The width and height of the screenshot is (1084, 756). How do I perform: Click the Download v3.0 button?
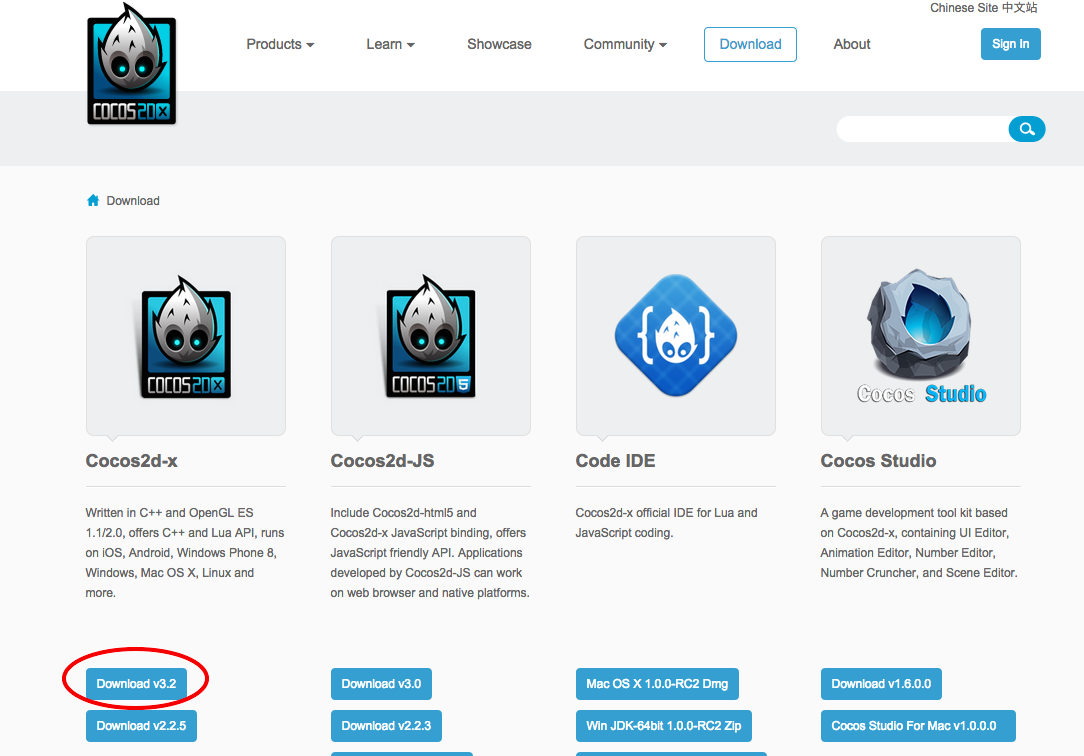(381, 683)
